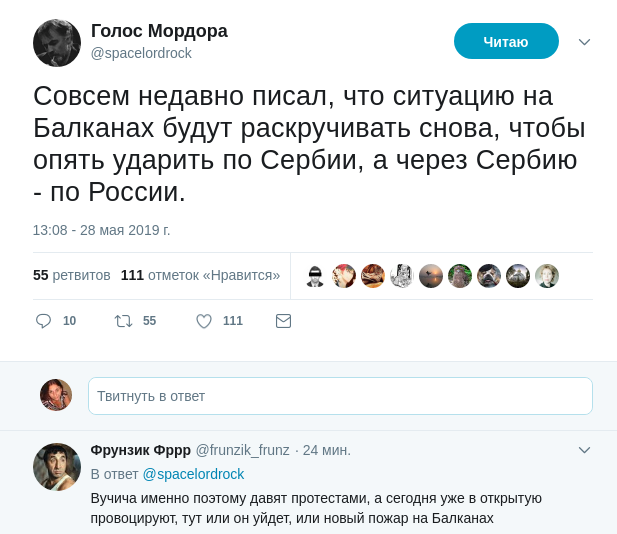Click the last liker avatar in row

pyautogui.click(x=547, y=276)
